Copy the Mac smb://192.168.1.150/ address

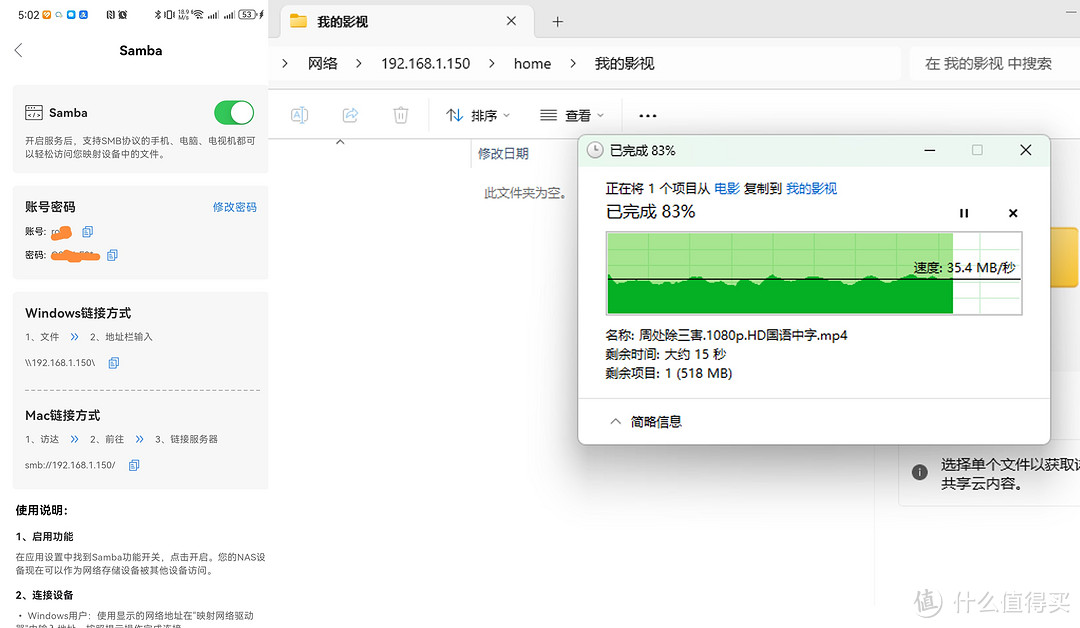point(134,465)
